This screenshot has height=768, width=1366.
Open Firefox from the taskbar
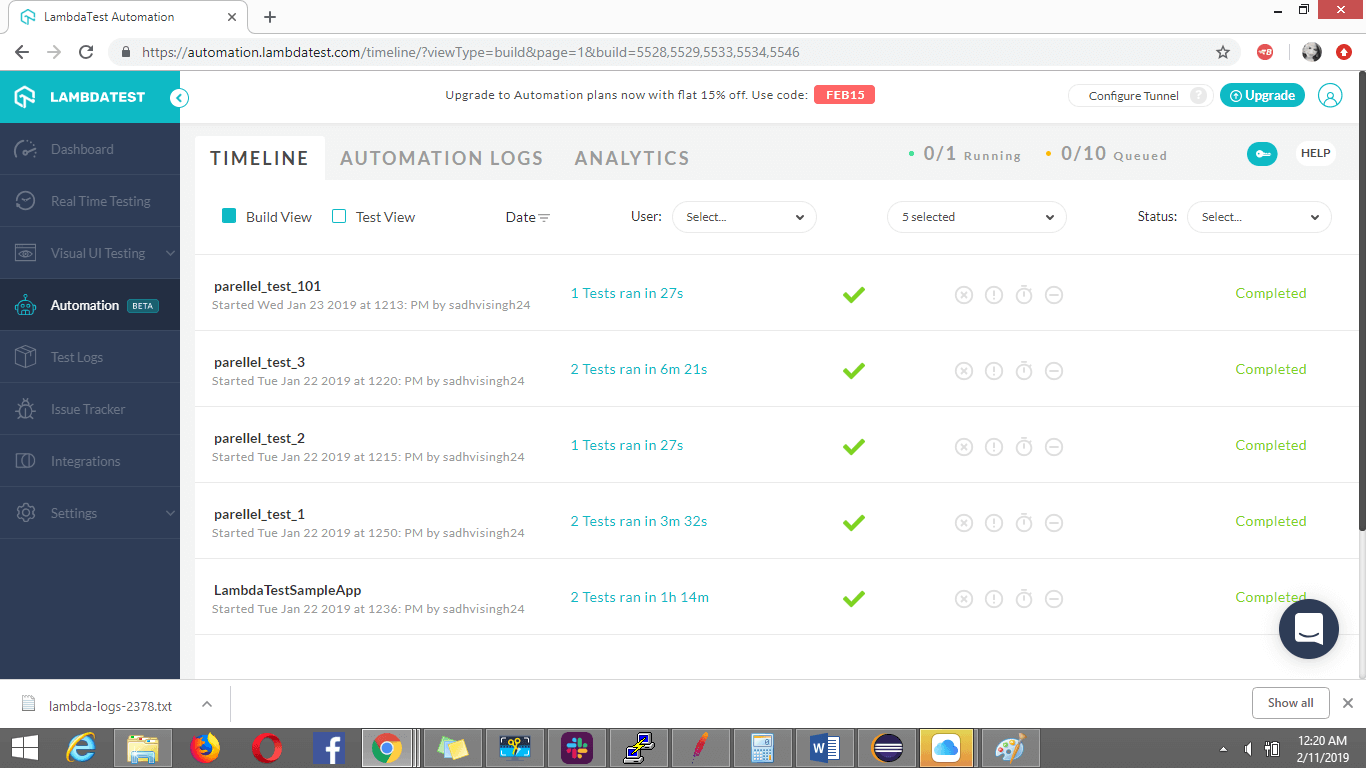click(205, 748)
